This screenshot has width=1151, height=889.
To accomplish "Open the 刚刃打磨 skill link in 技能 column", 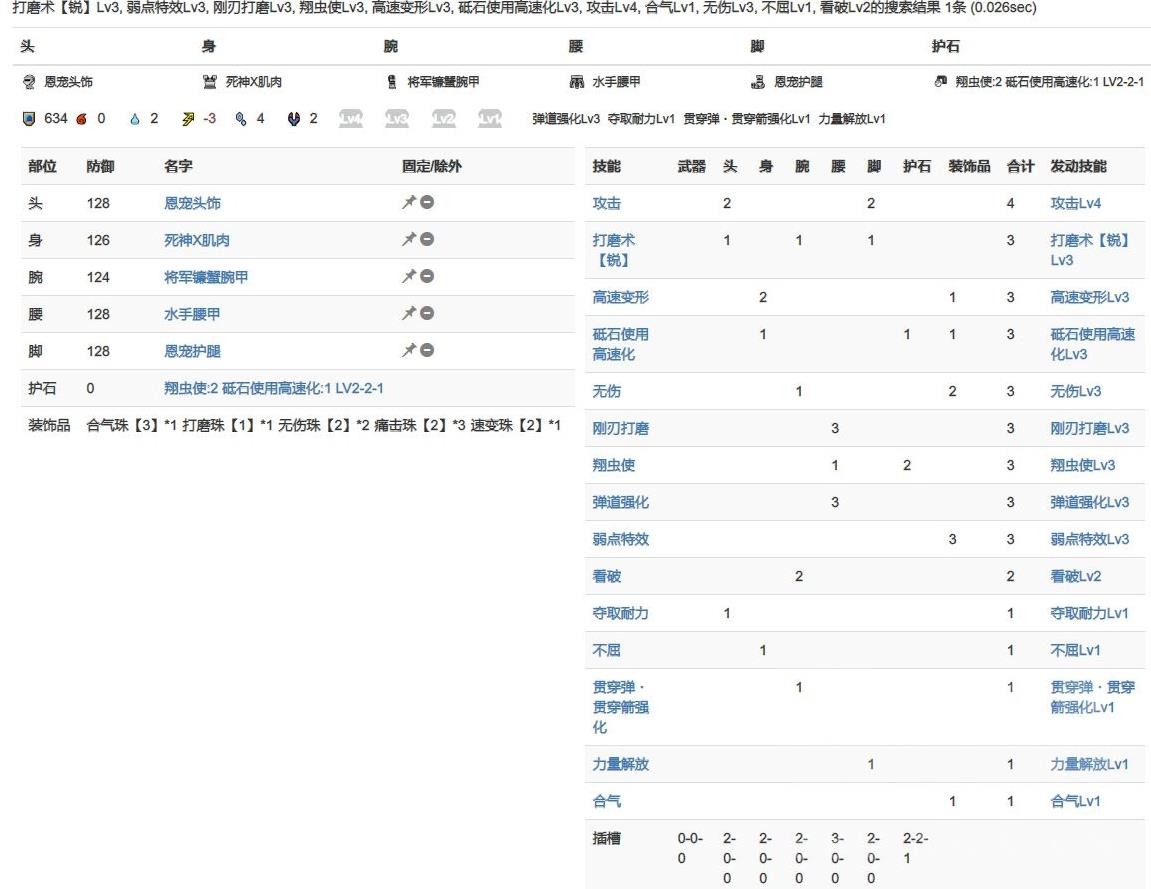I will click(620, 428).
